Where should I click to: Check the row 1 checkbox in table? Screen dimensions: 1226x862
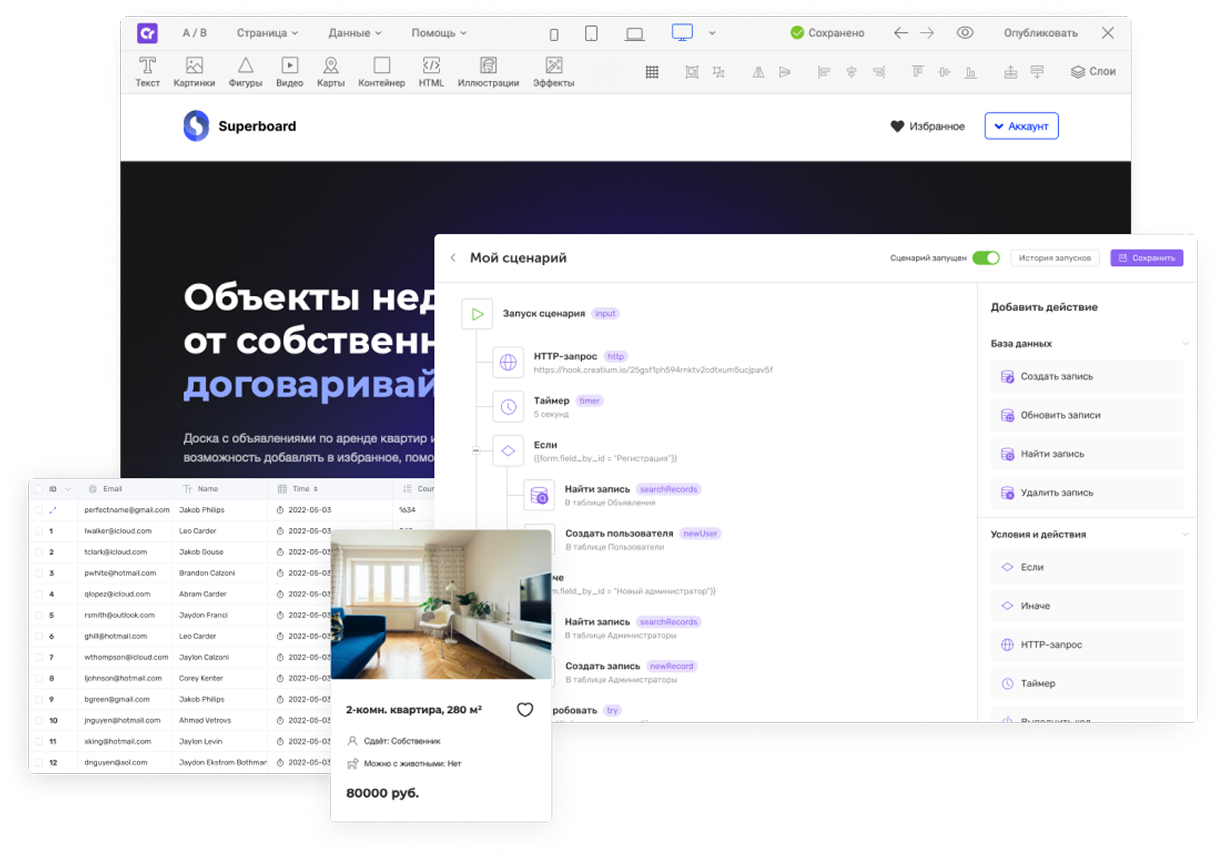[39, 531]
